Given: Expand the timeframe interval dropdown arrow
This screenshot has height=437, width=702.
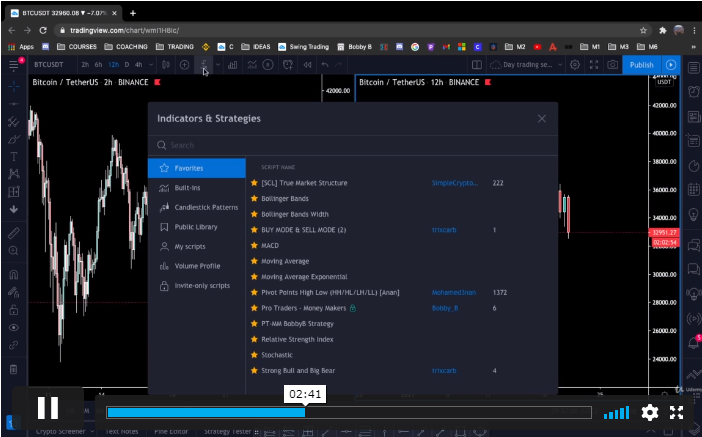Looking at the screenshot, I should [152, 65].
